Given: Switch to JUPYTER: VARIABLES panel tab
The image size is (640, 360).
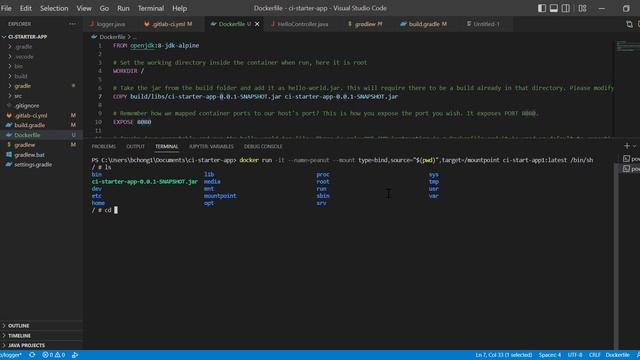Looking at the screenshot, I should pos(211,147).
